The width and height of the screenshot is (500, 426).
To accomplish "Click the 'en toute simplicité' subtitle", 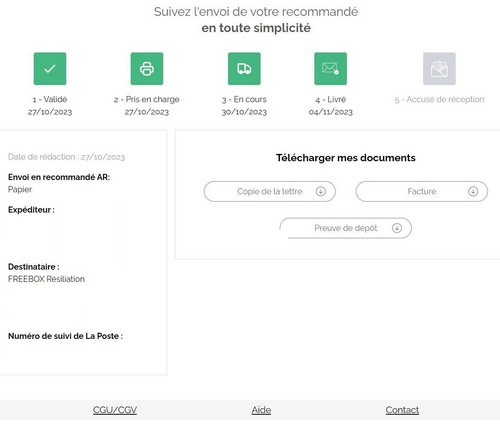I will click(x=256, y=28).
